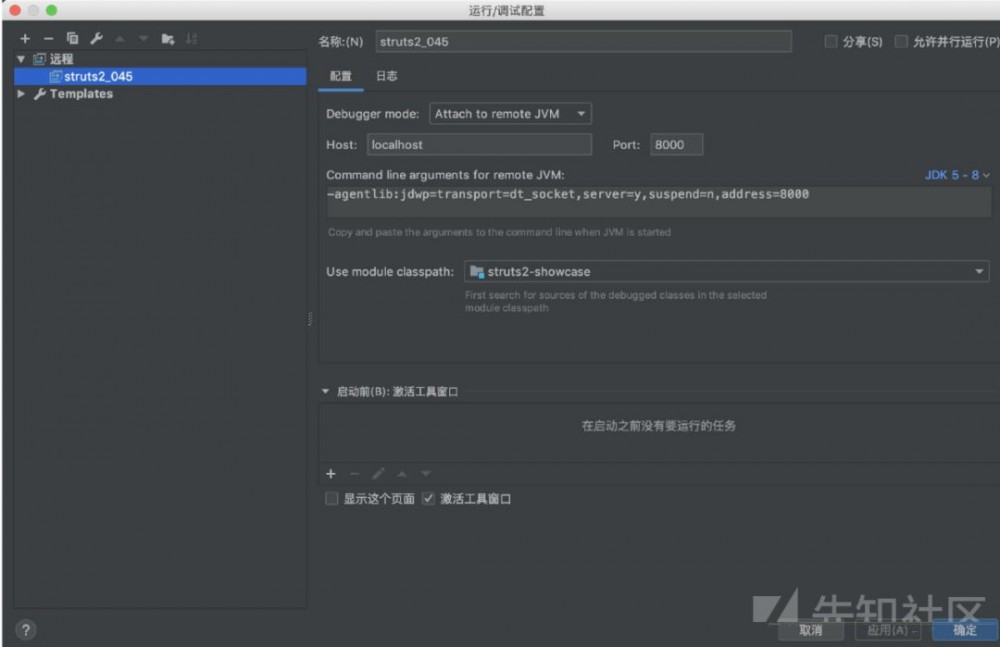Click inside the Port input field
Screen dimensions: 1000x647
coord(676,144)
